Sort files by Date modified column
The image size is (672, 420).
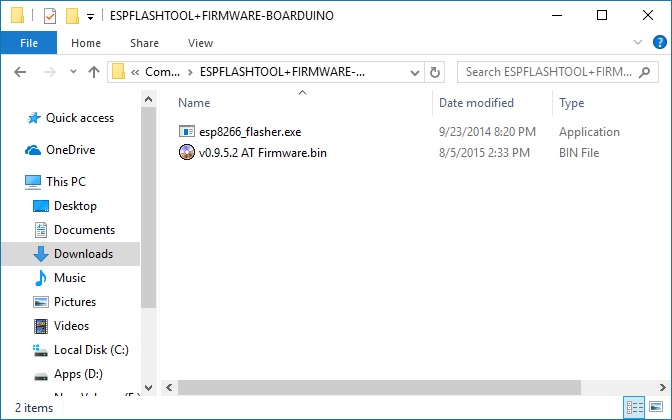coord(476,103)
